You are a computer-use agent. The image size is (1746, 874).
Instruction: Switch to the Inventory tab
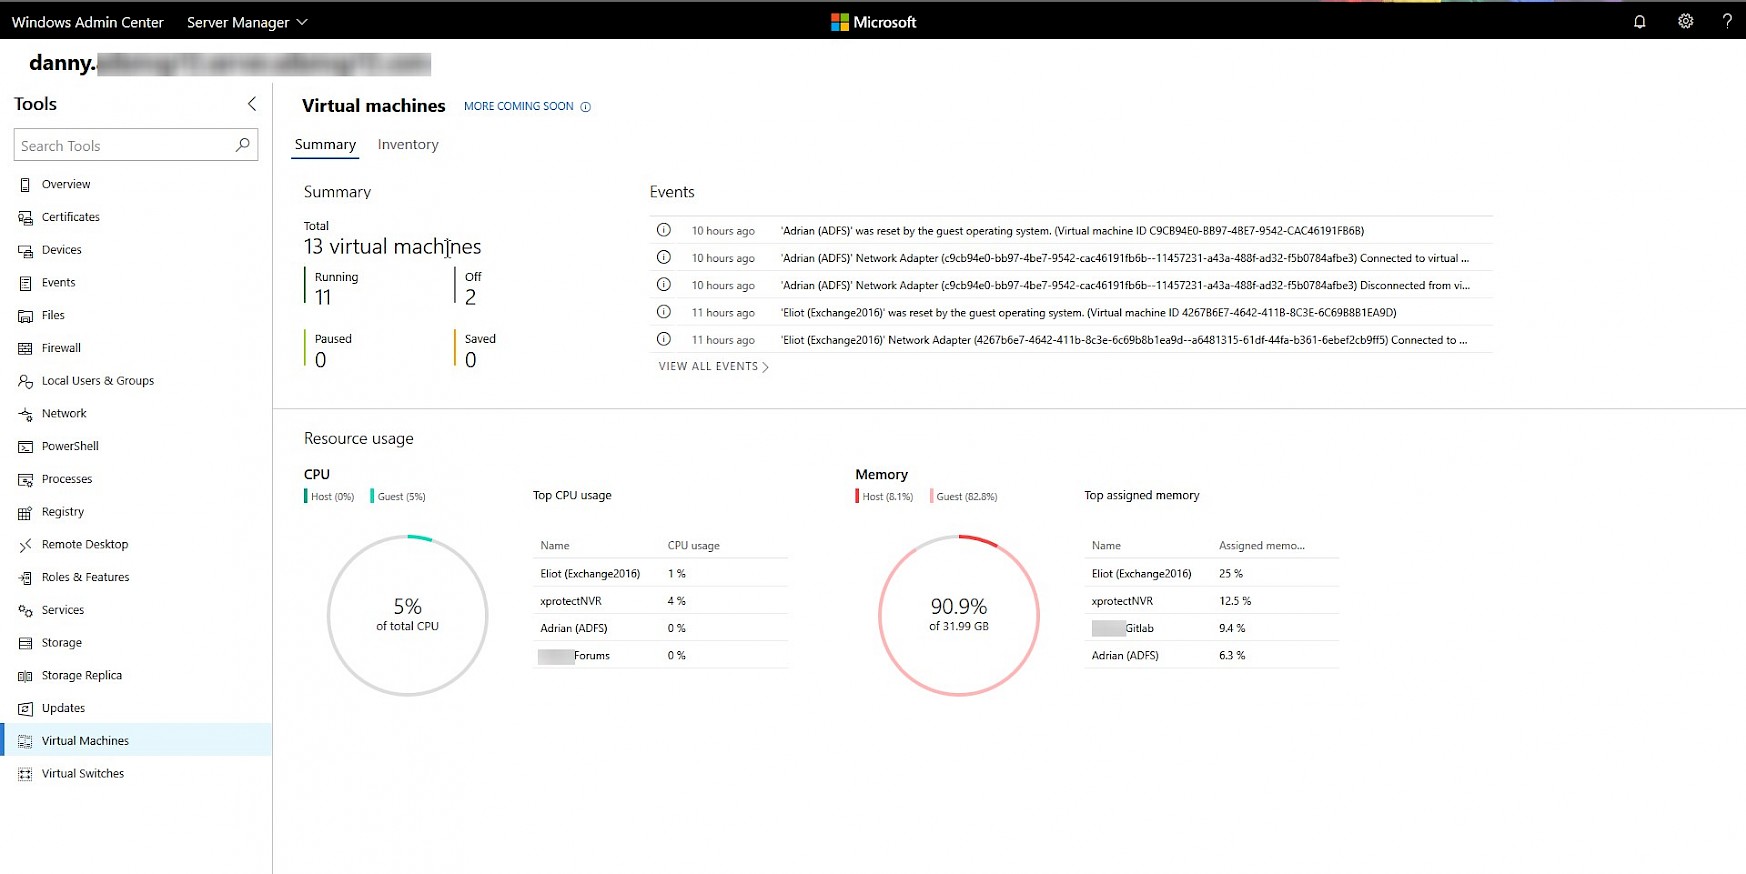coord(408,145)
